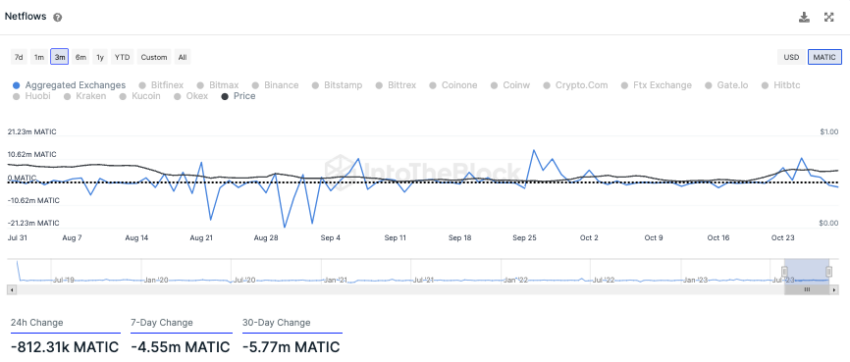The image size is (850, 362).
Task: Click the Aug 21 x-axis date label
Action: click(x=202, y=238)
